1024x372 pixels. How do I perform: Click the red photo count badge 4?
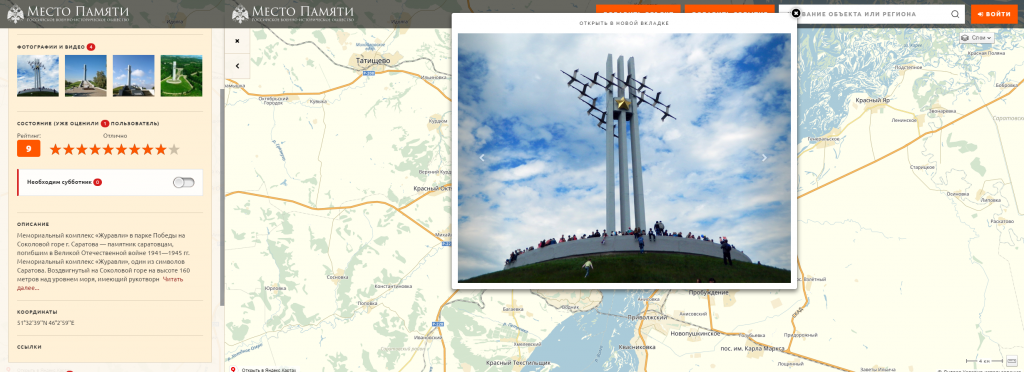pos(91,47)
